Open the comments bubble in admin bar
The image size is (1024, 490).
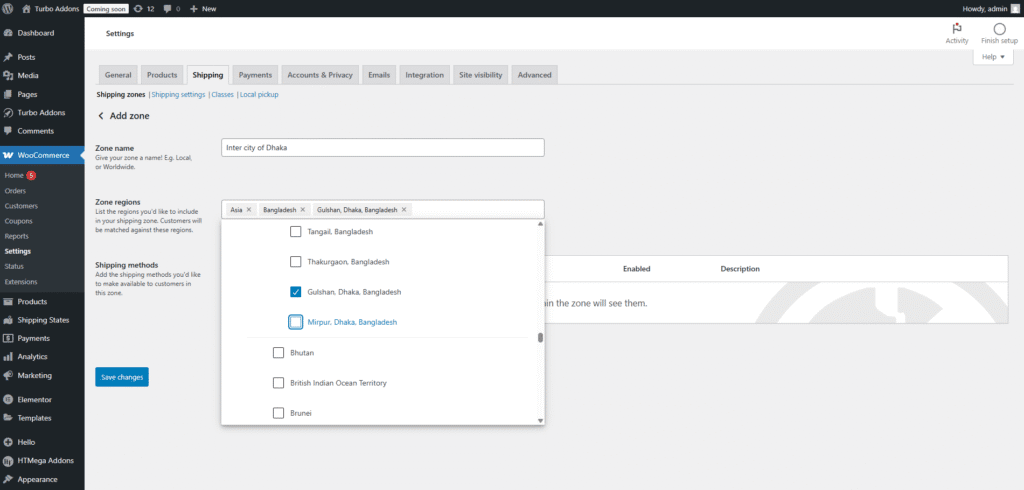point(172,8)
